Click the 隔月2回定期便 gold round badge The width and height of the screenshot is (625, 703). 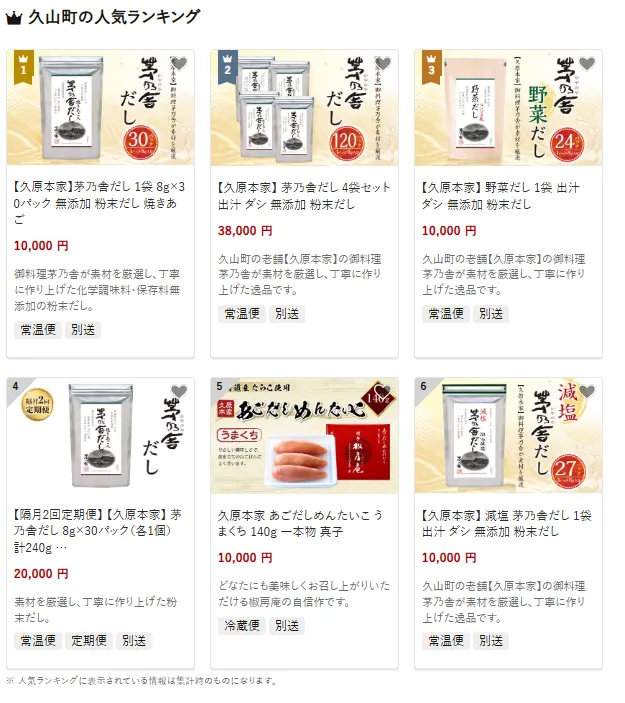click(38, 405)
